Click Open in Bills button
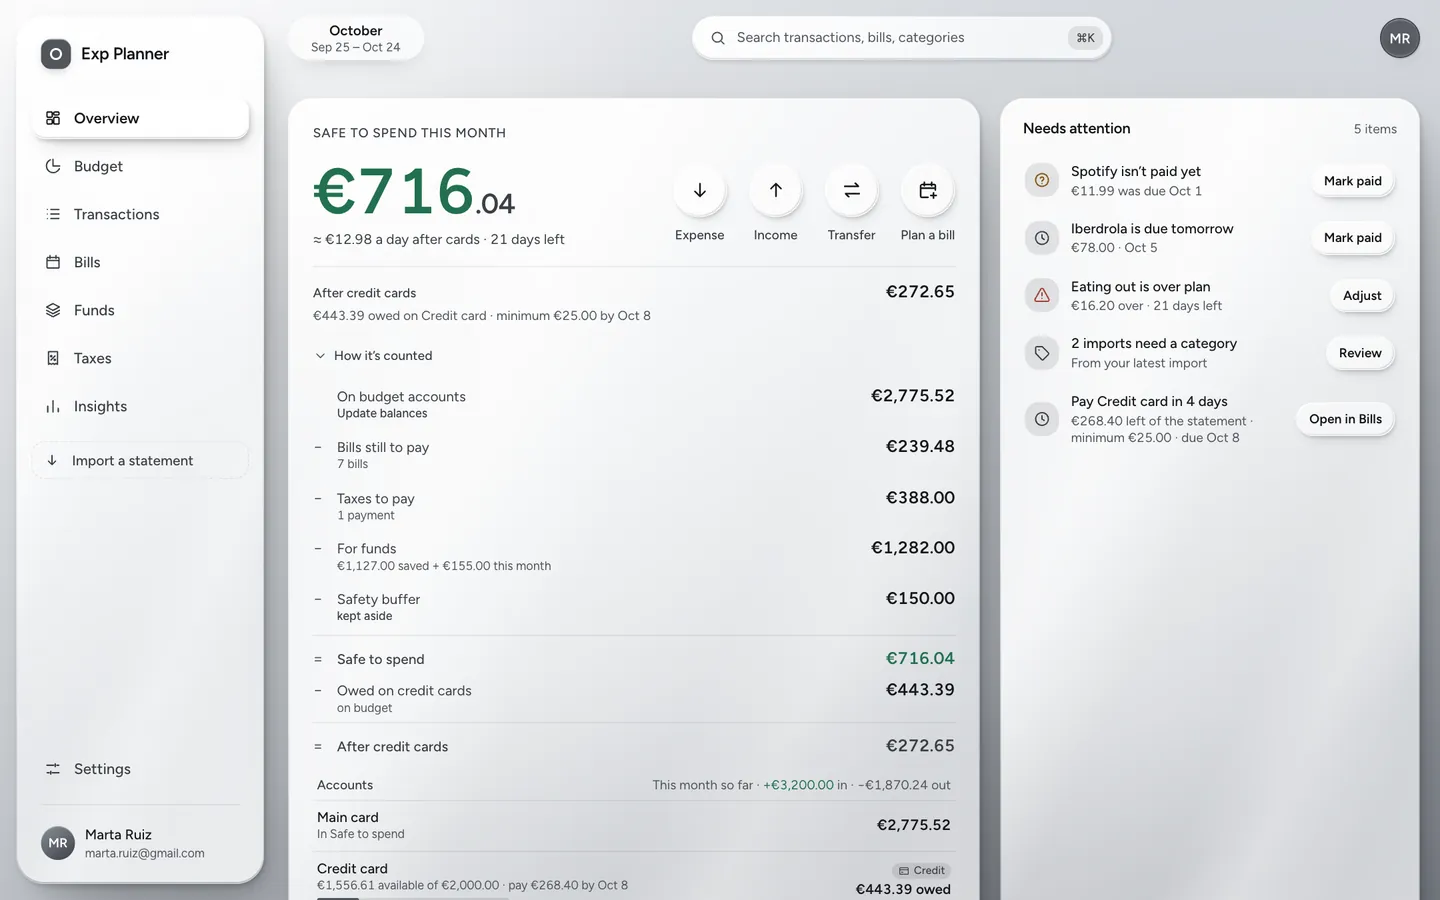1440x900 pixels. [x=1345, y=419]
